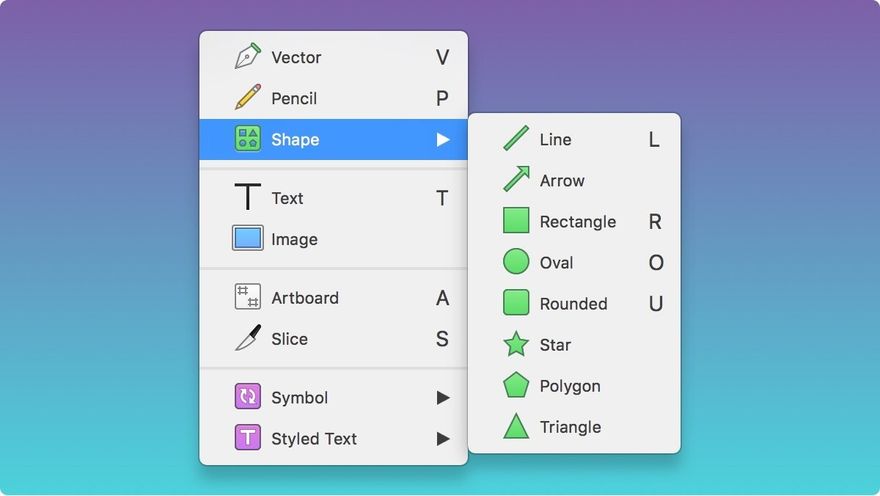Choose Oval in the submenu
880x496 pixels.
(574, 263)
